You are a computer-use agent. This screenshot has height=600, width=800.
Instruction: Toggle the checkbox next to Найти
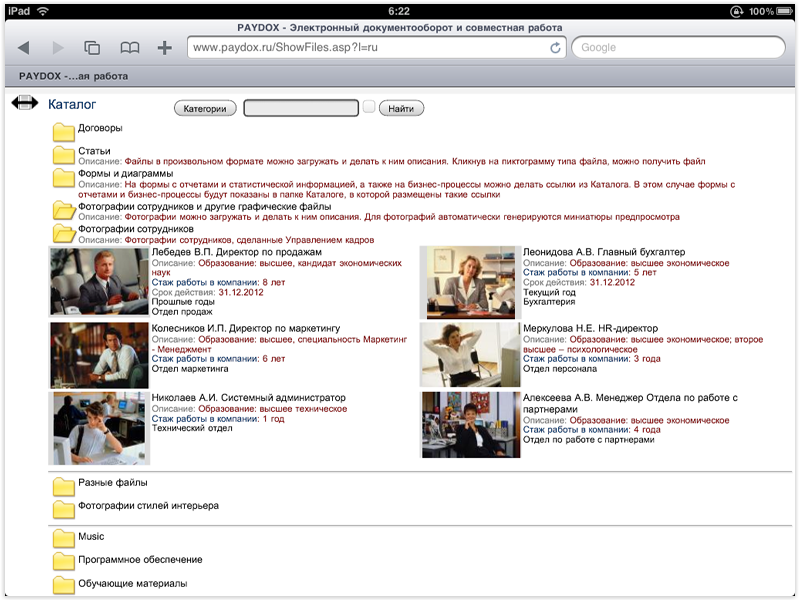click(x=369, y=106)
